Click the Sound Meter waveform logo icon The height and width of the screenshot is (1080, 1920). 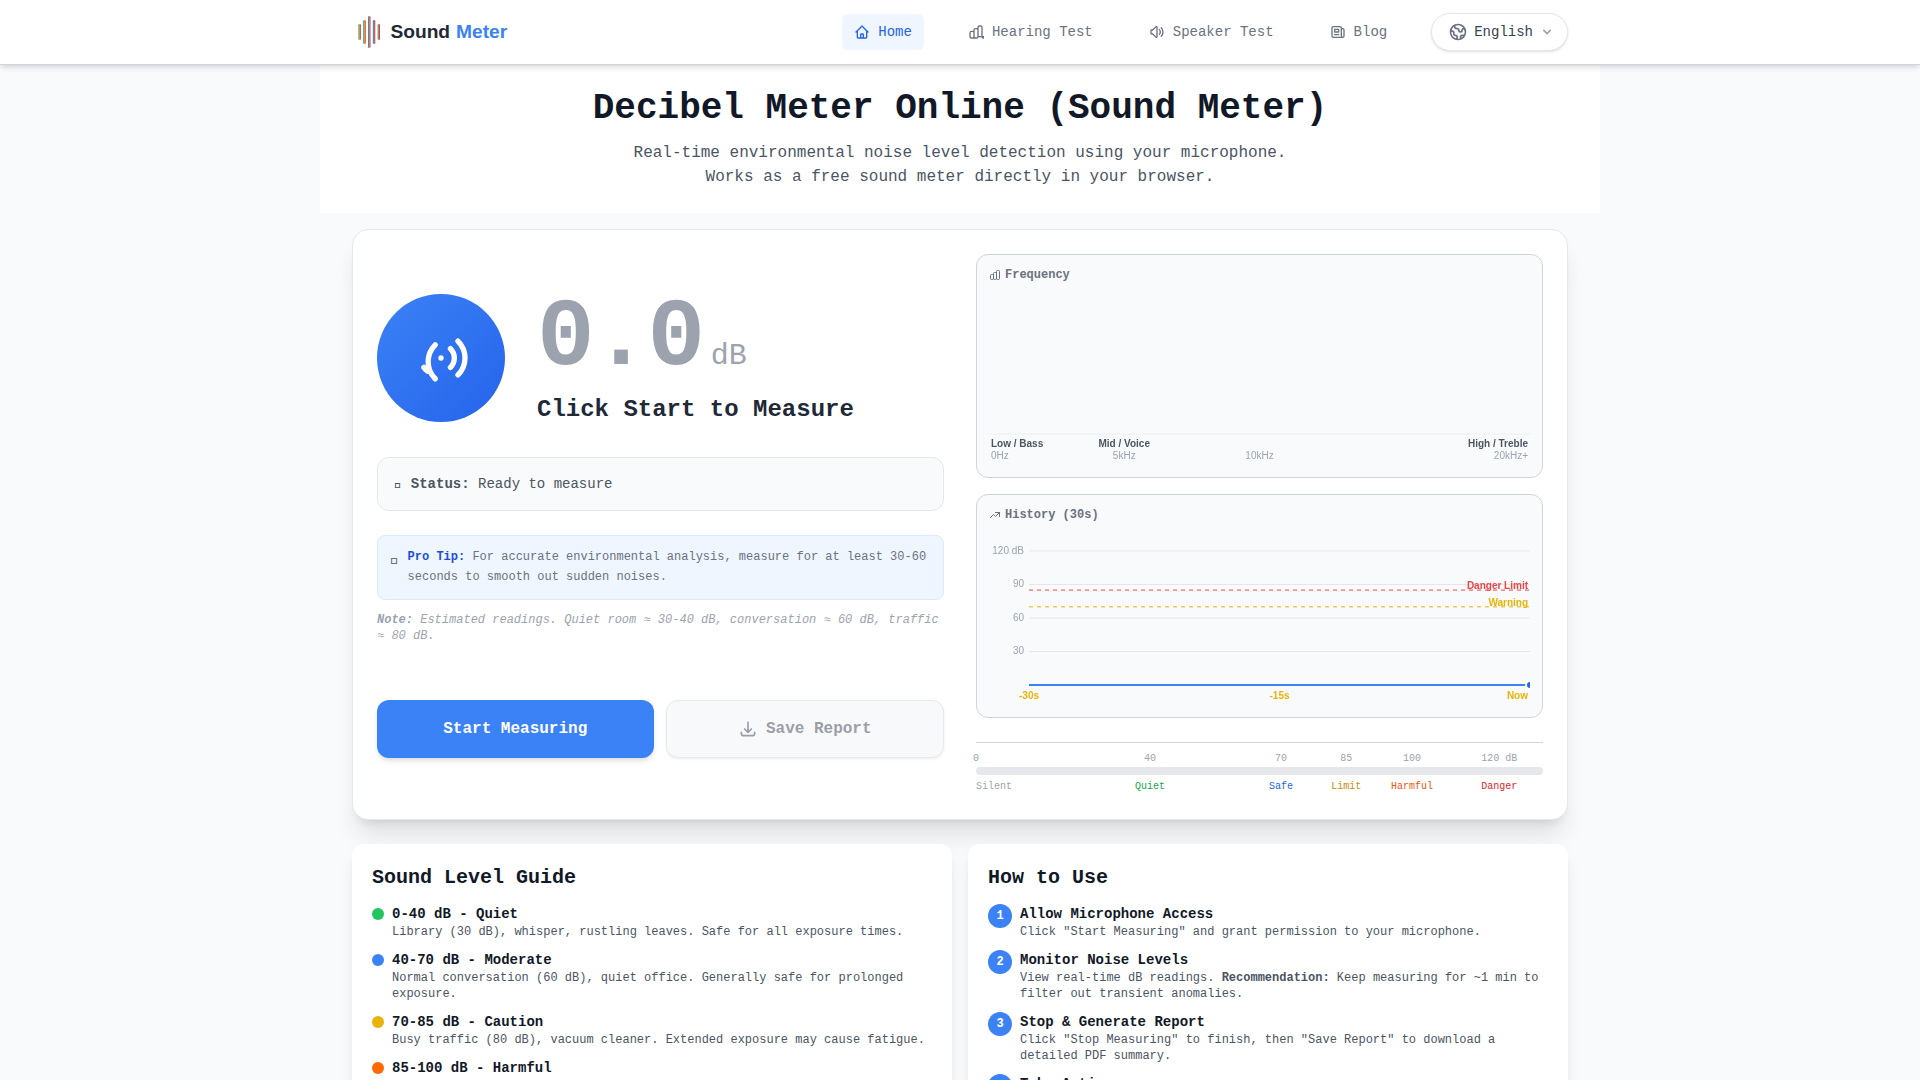[x=369, y=32]
